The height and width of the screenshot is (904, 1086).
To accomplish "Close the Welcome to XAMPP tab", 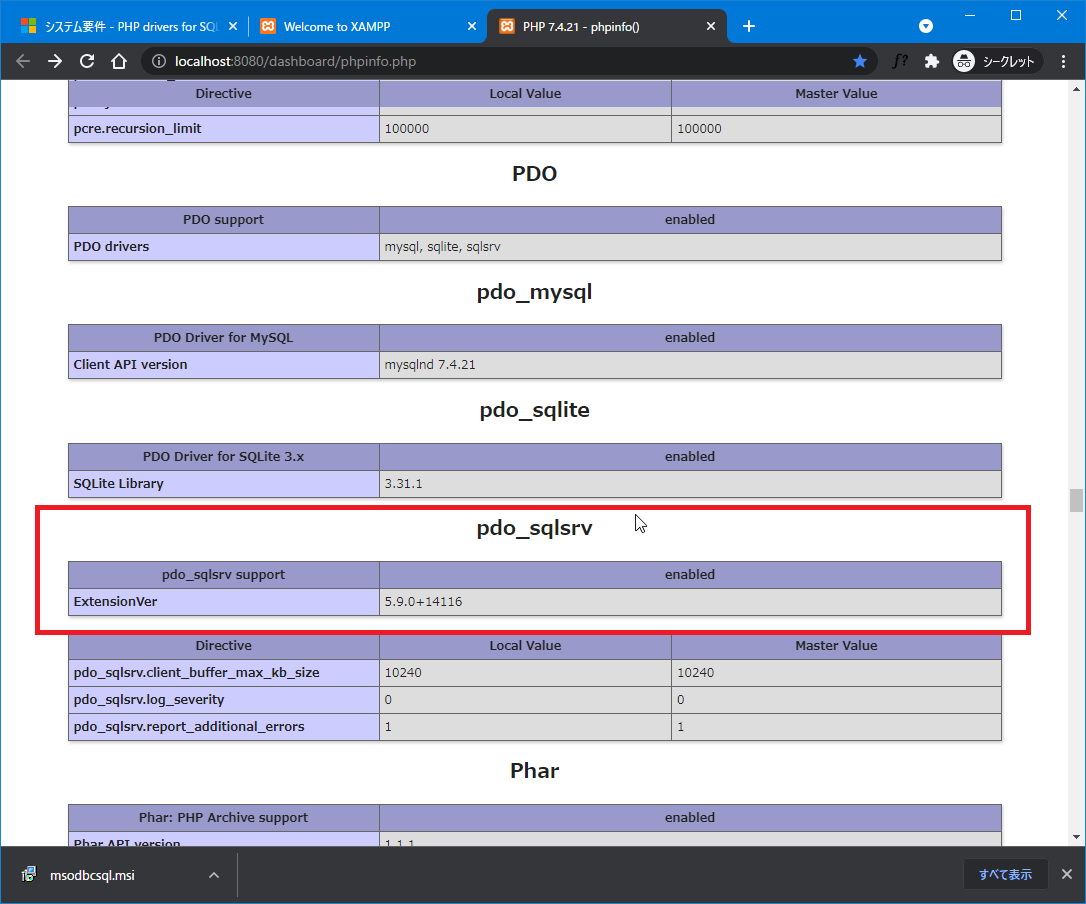I will tap(472, 26).
